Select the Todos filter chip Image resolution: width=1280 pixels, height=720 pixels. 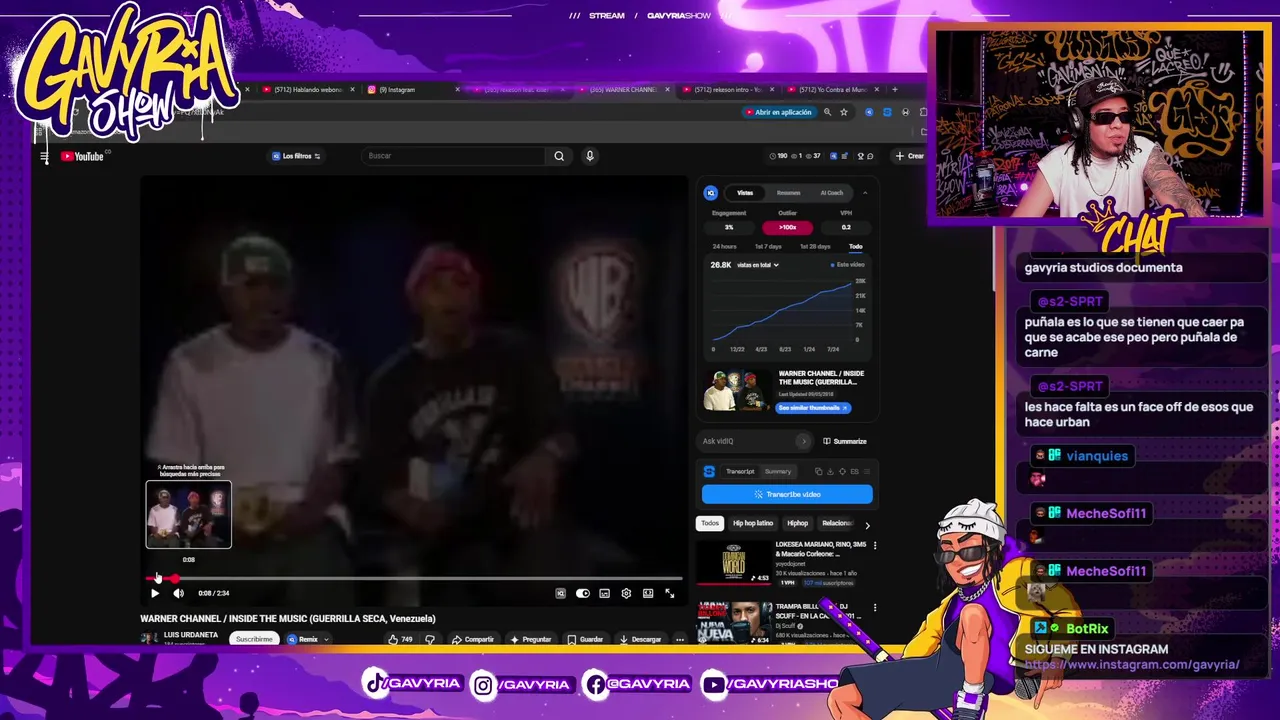point(710,523)
